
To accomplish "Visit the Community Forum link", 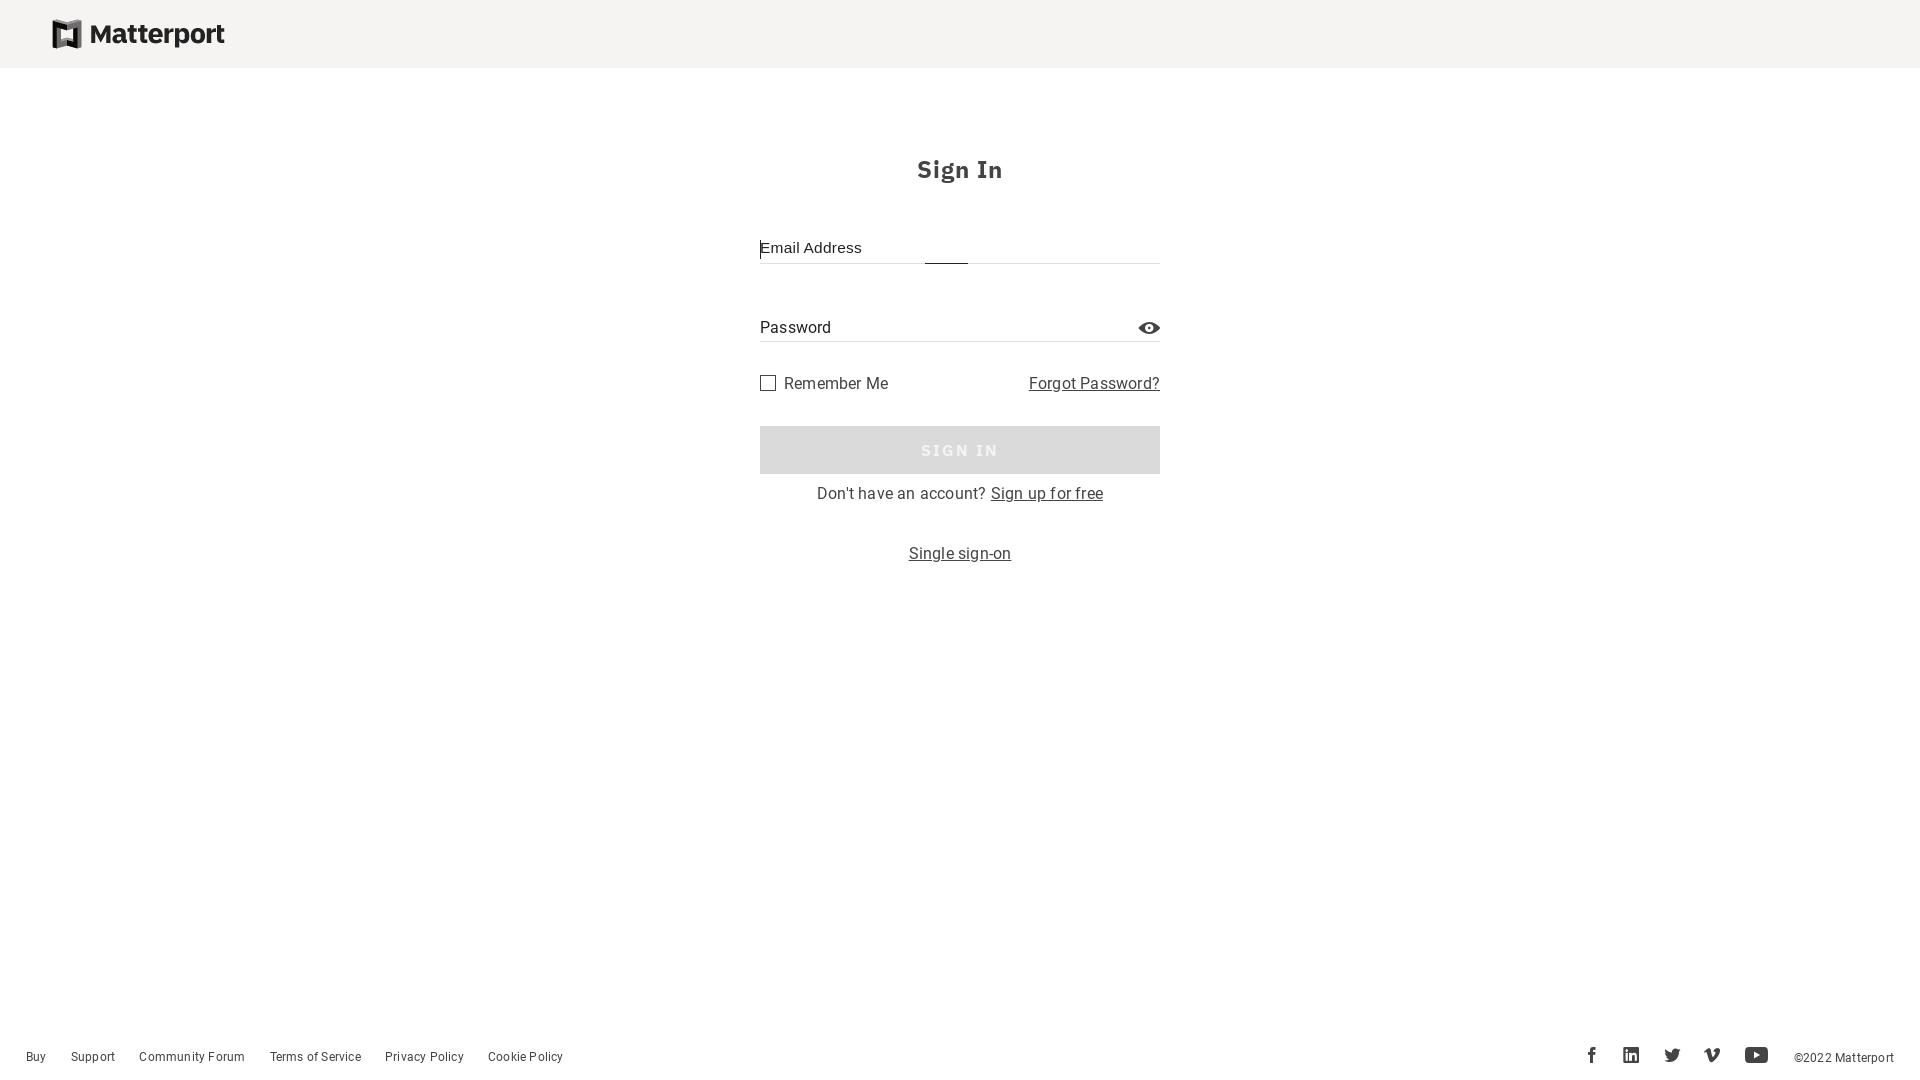I will [192, 1057].
